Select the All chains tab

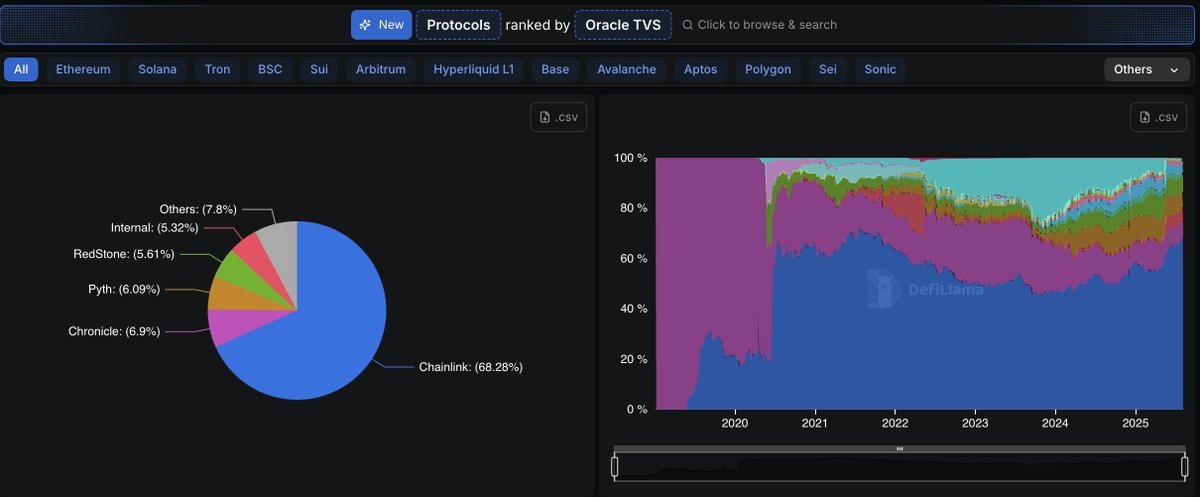(x=21, y=69)
